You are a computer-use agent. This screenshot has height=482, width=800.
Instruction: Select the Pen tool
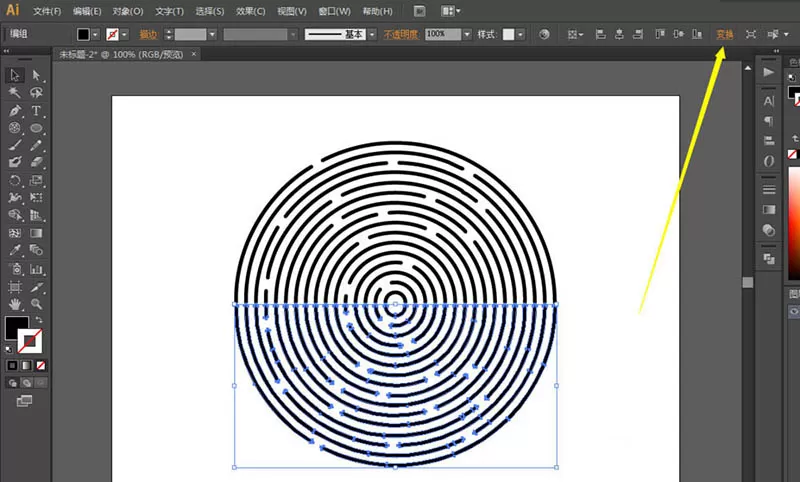(15, 110)
